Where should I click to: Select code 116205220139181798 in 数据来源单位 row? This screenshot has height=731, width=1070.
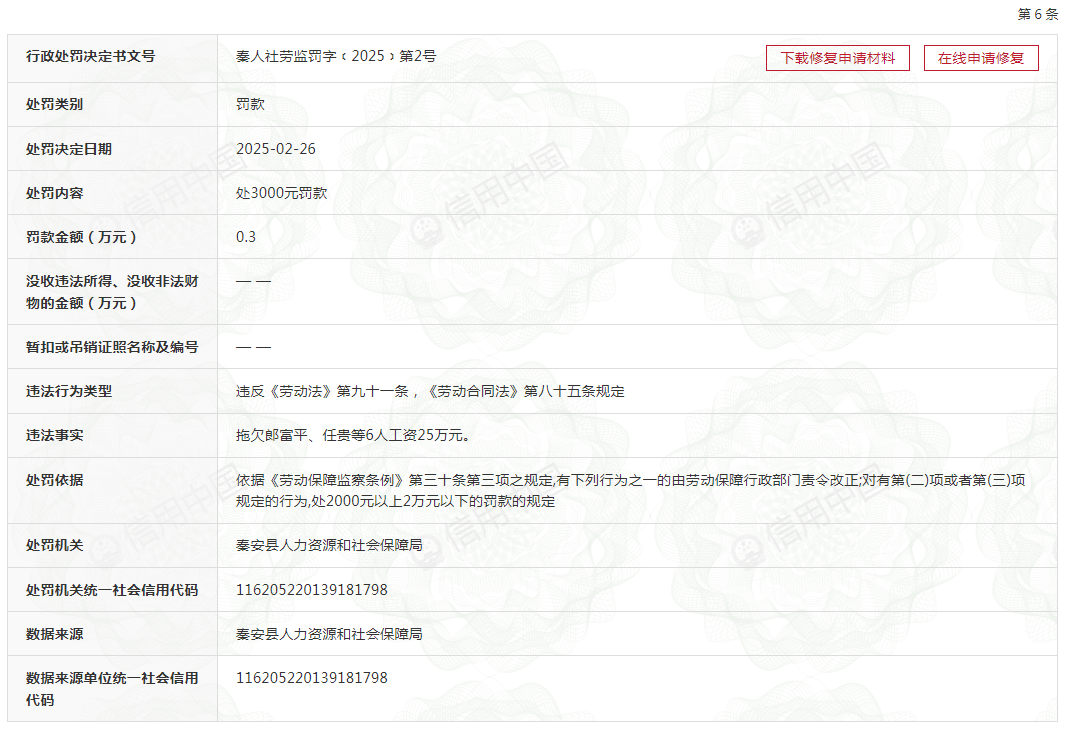point(312,678)
